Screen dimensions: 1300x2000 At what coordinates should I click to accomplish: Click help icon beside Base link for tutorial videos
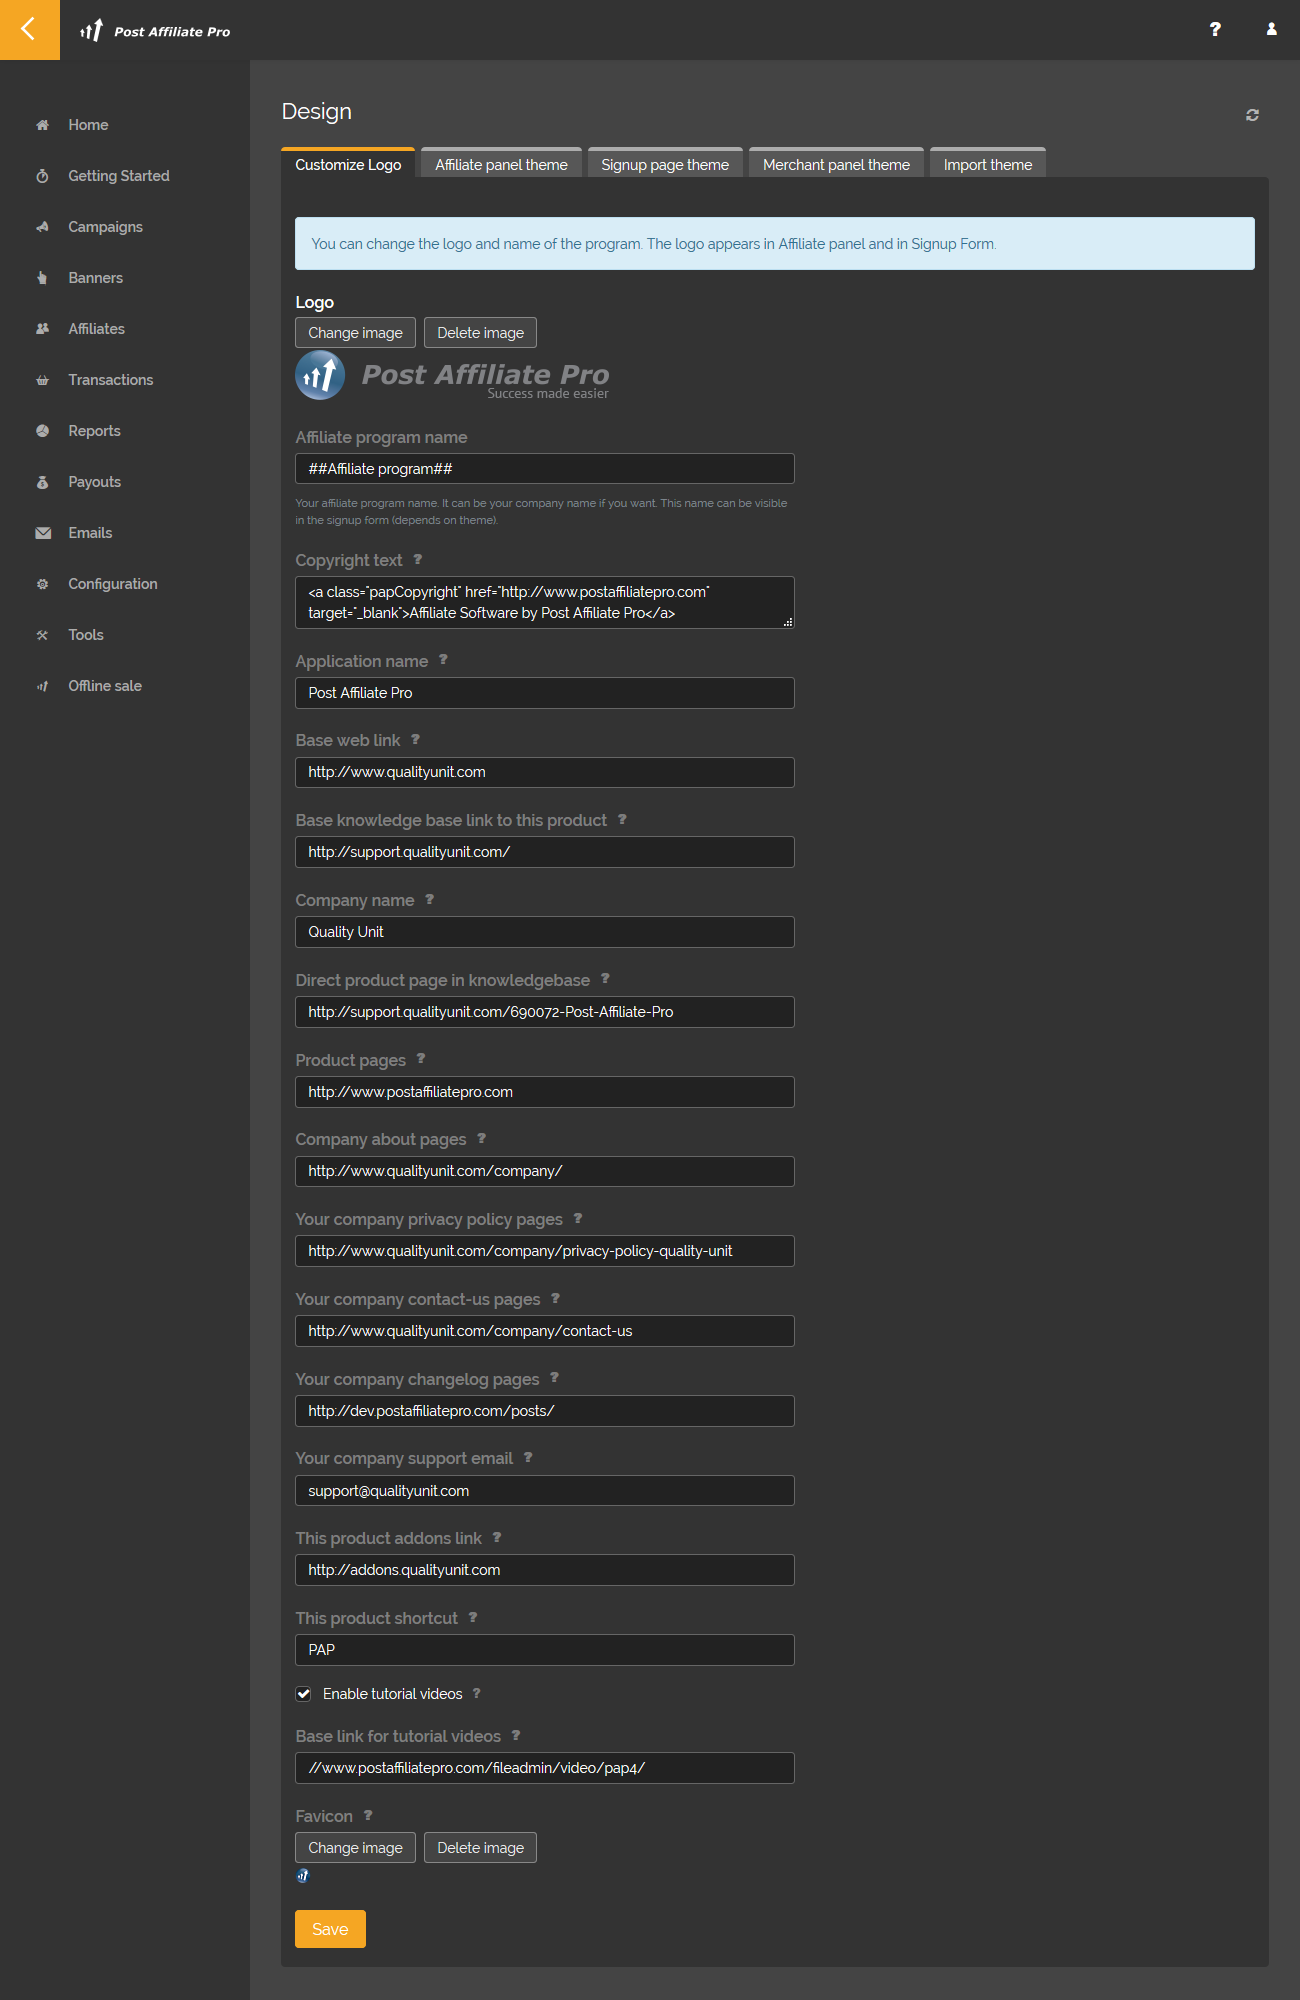516,1736
